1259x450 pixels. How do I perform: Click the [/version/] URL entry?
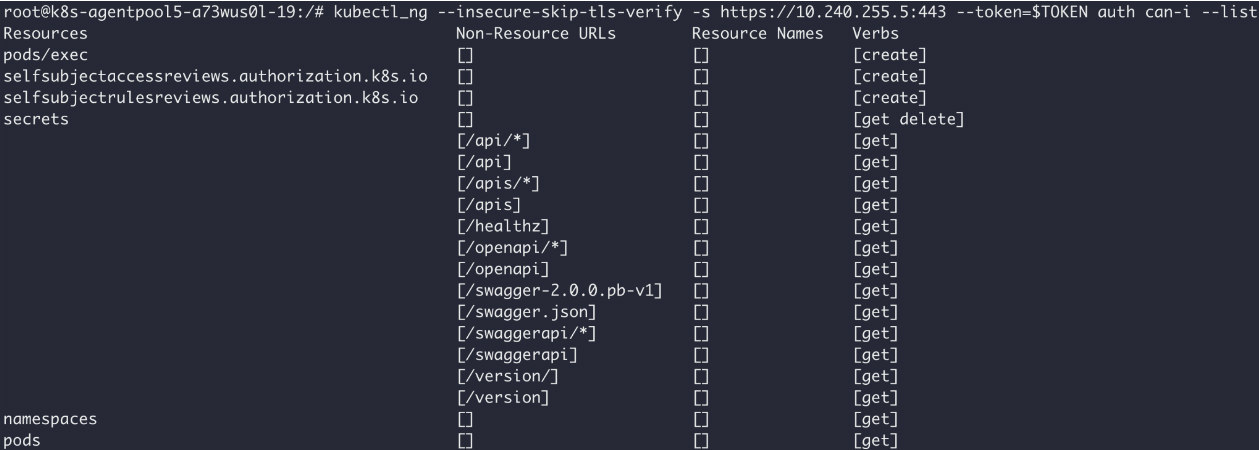[x=506, y=376]
